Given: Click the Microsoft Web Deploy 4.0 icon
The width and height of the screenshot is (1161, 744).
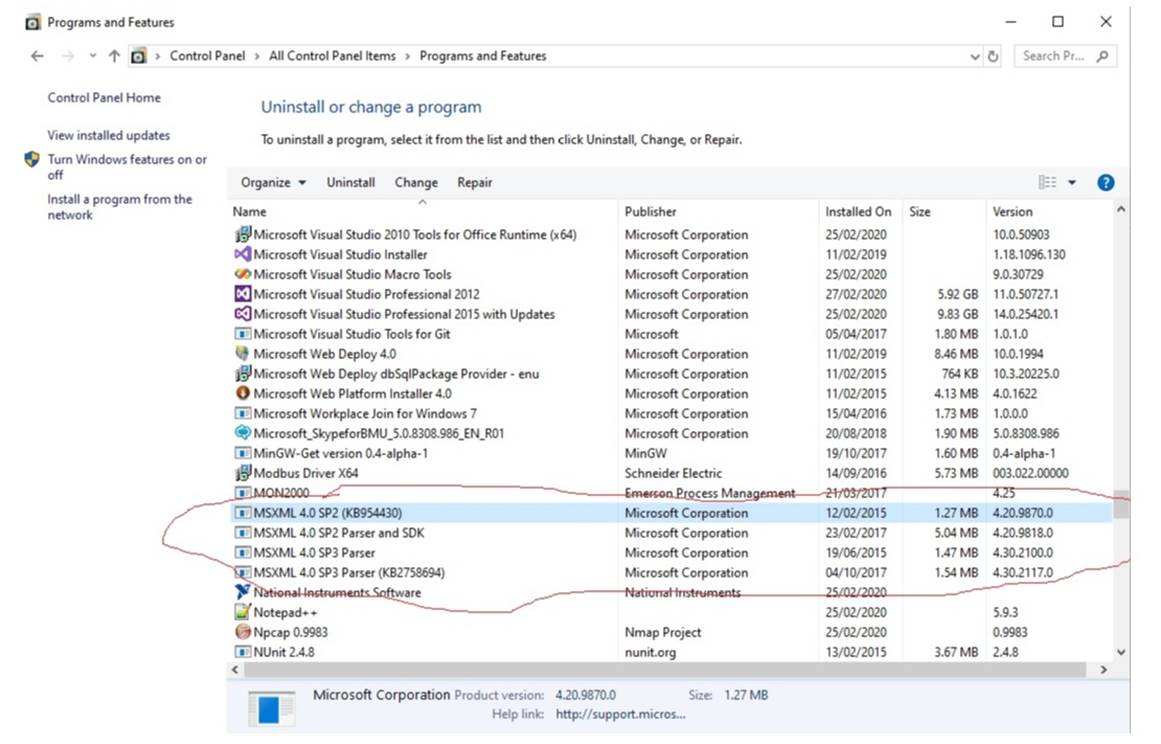Looking at the screenshot, I should 242,354.
